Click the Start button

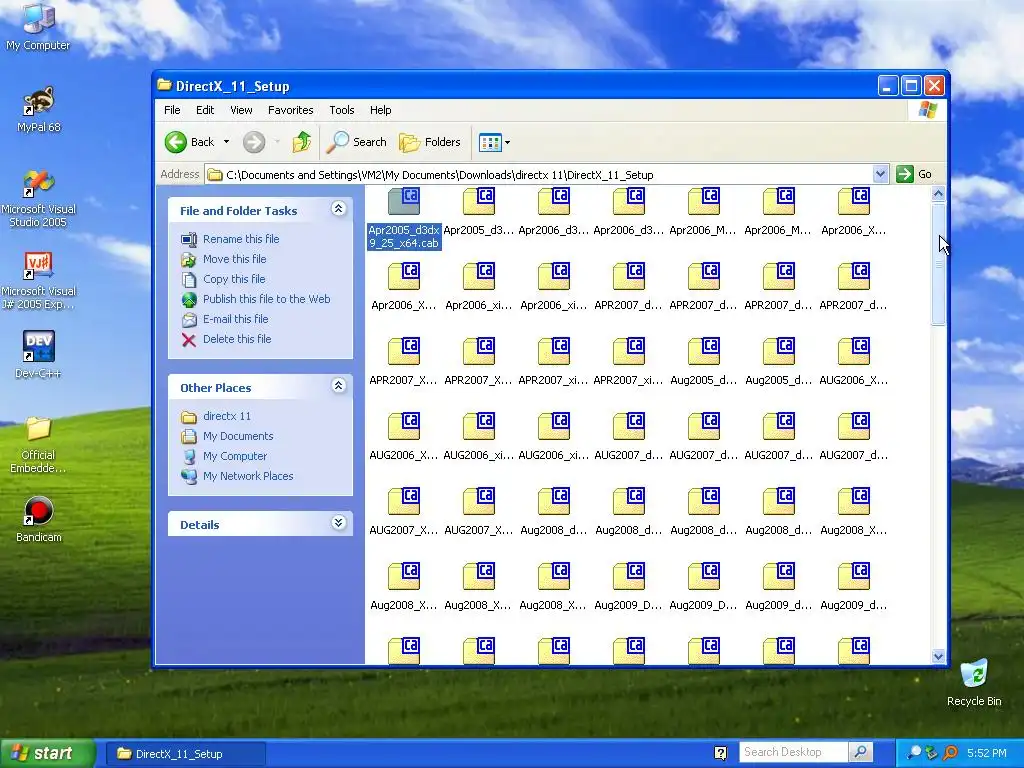[48, 754]
